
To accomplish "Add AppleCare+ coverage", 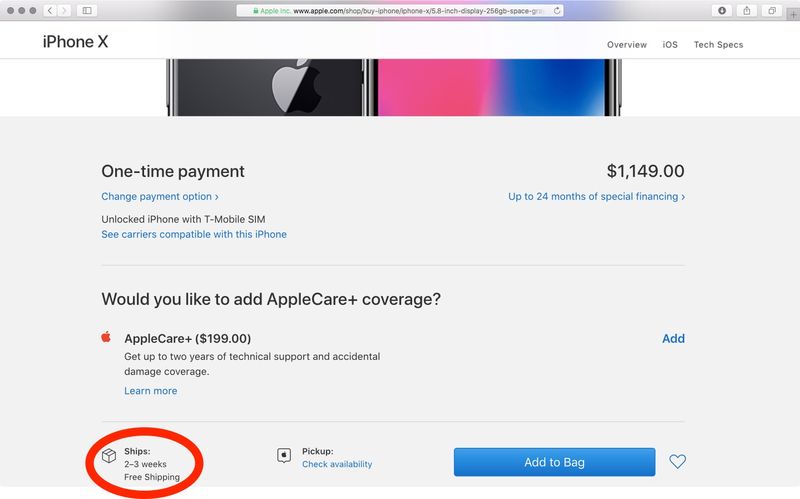I will [673, 338].
